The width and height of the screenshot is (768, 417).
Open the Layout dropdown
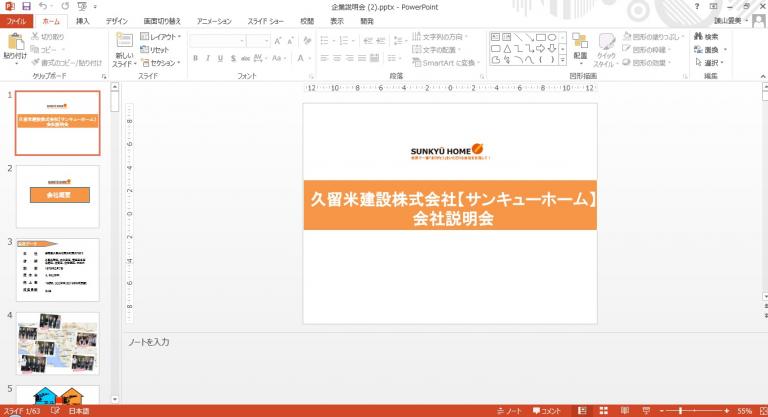[x=161, y=37]
